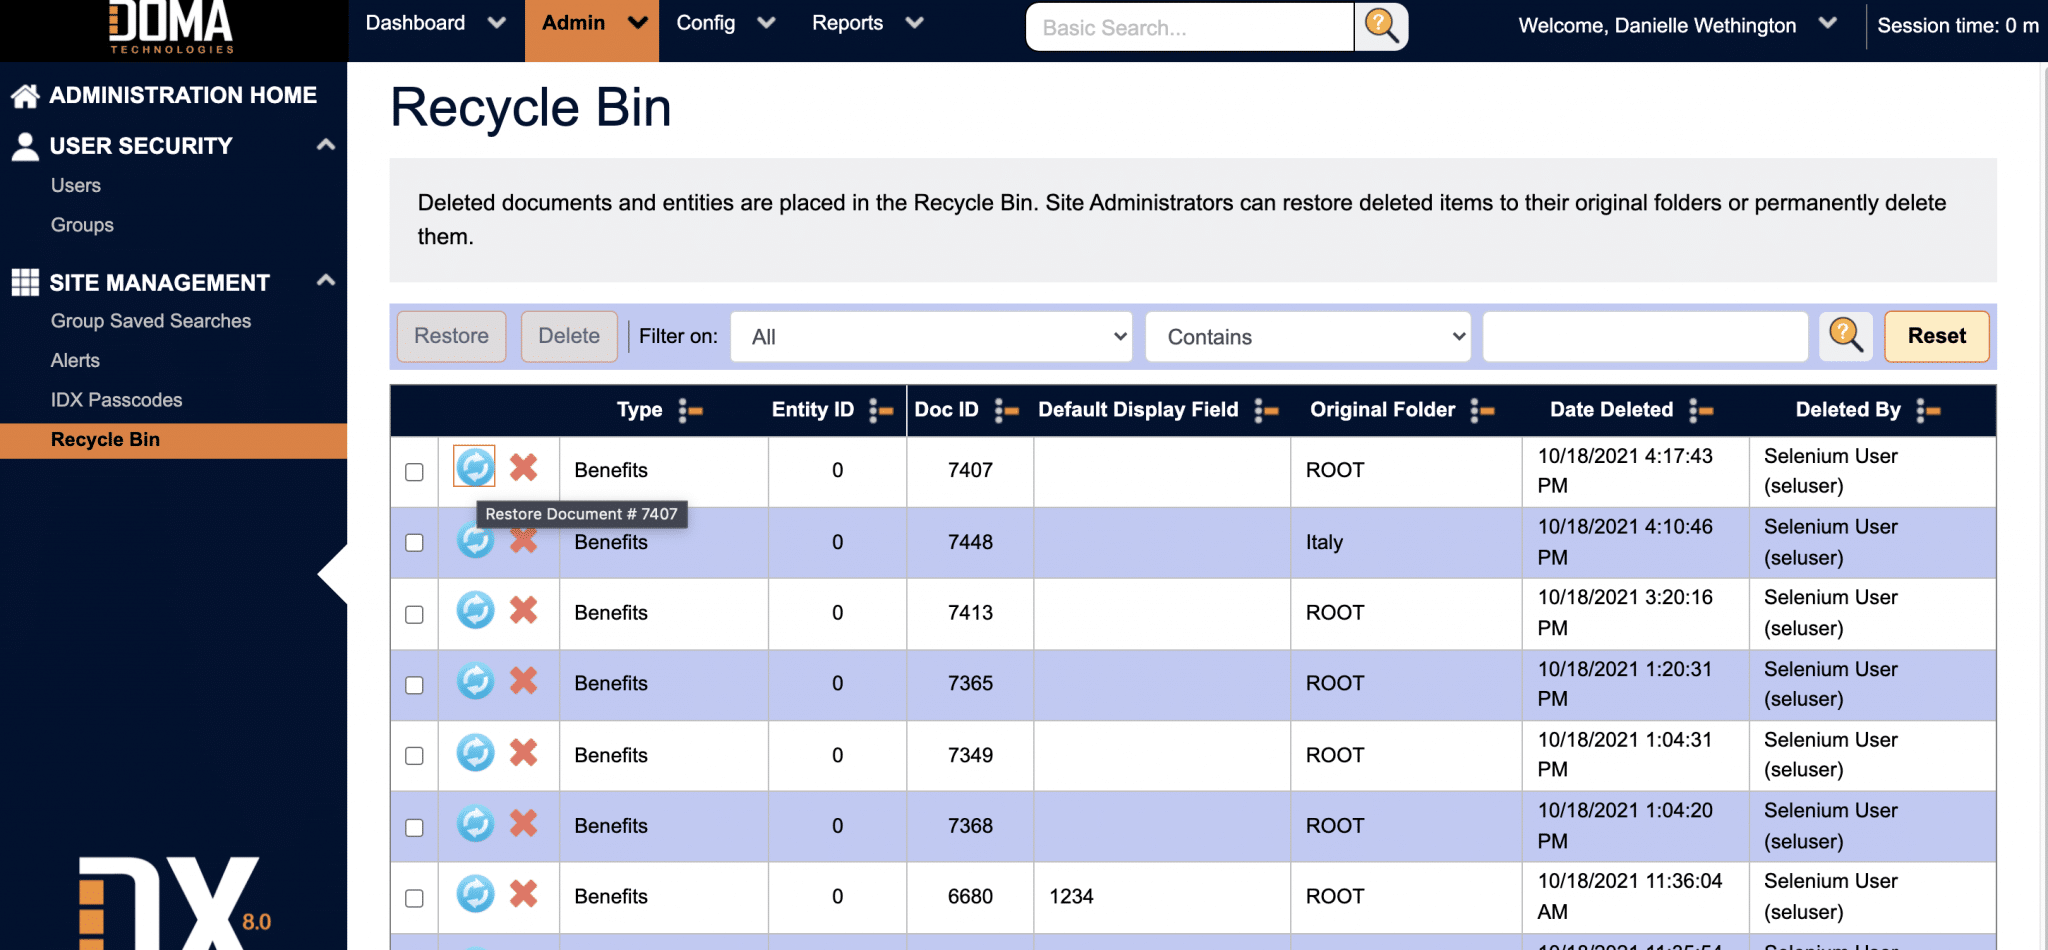Delete document 7413 using the red X
This screenshot has height=950, width=2048.
[523, 610]
